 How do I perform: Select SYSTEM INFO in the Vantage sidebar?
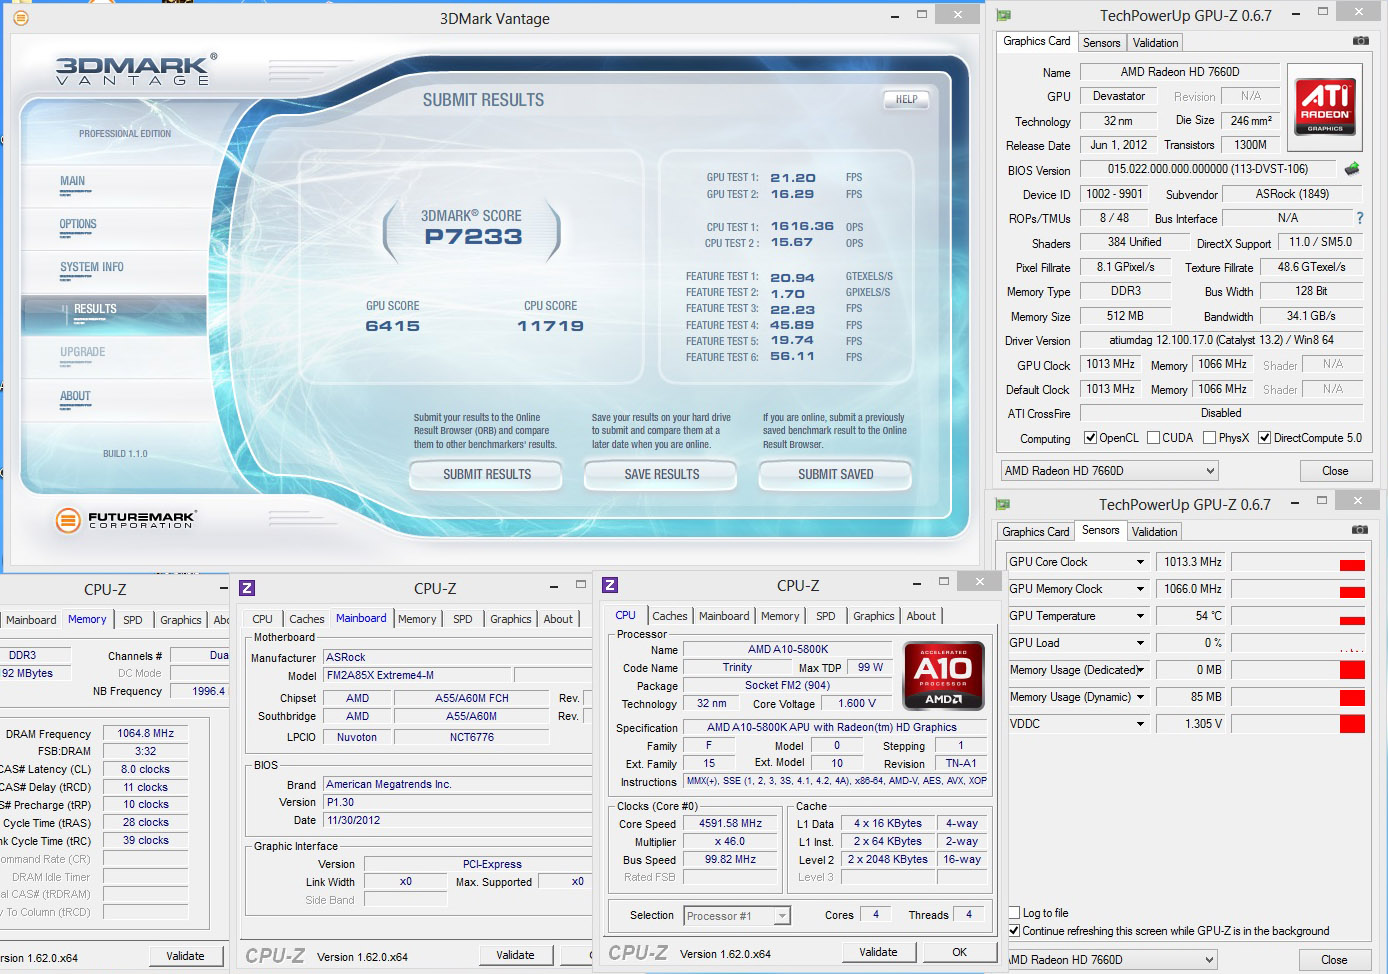[92, 267]
